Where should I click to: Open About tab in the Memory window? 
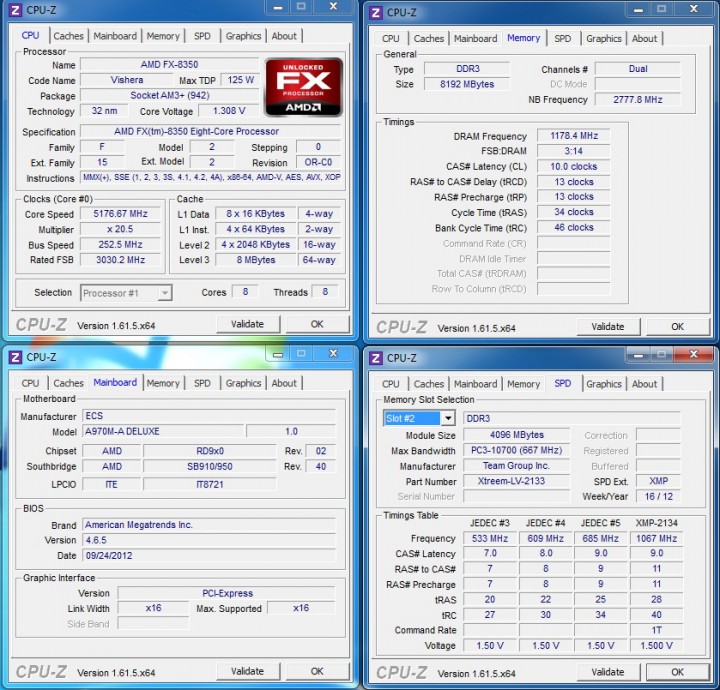pyautogui.click(x=645, y=39)
